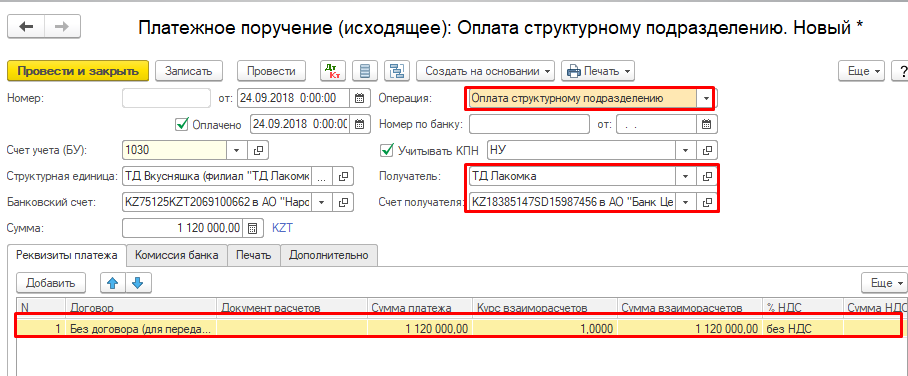The image size is (908, 376).
Task: Open the table Еще menu
Action: pyautogui.click(x=884, y=283)
